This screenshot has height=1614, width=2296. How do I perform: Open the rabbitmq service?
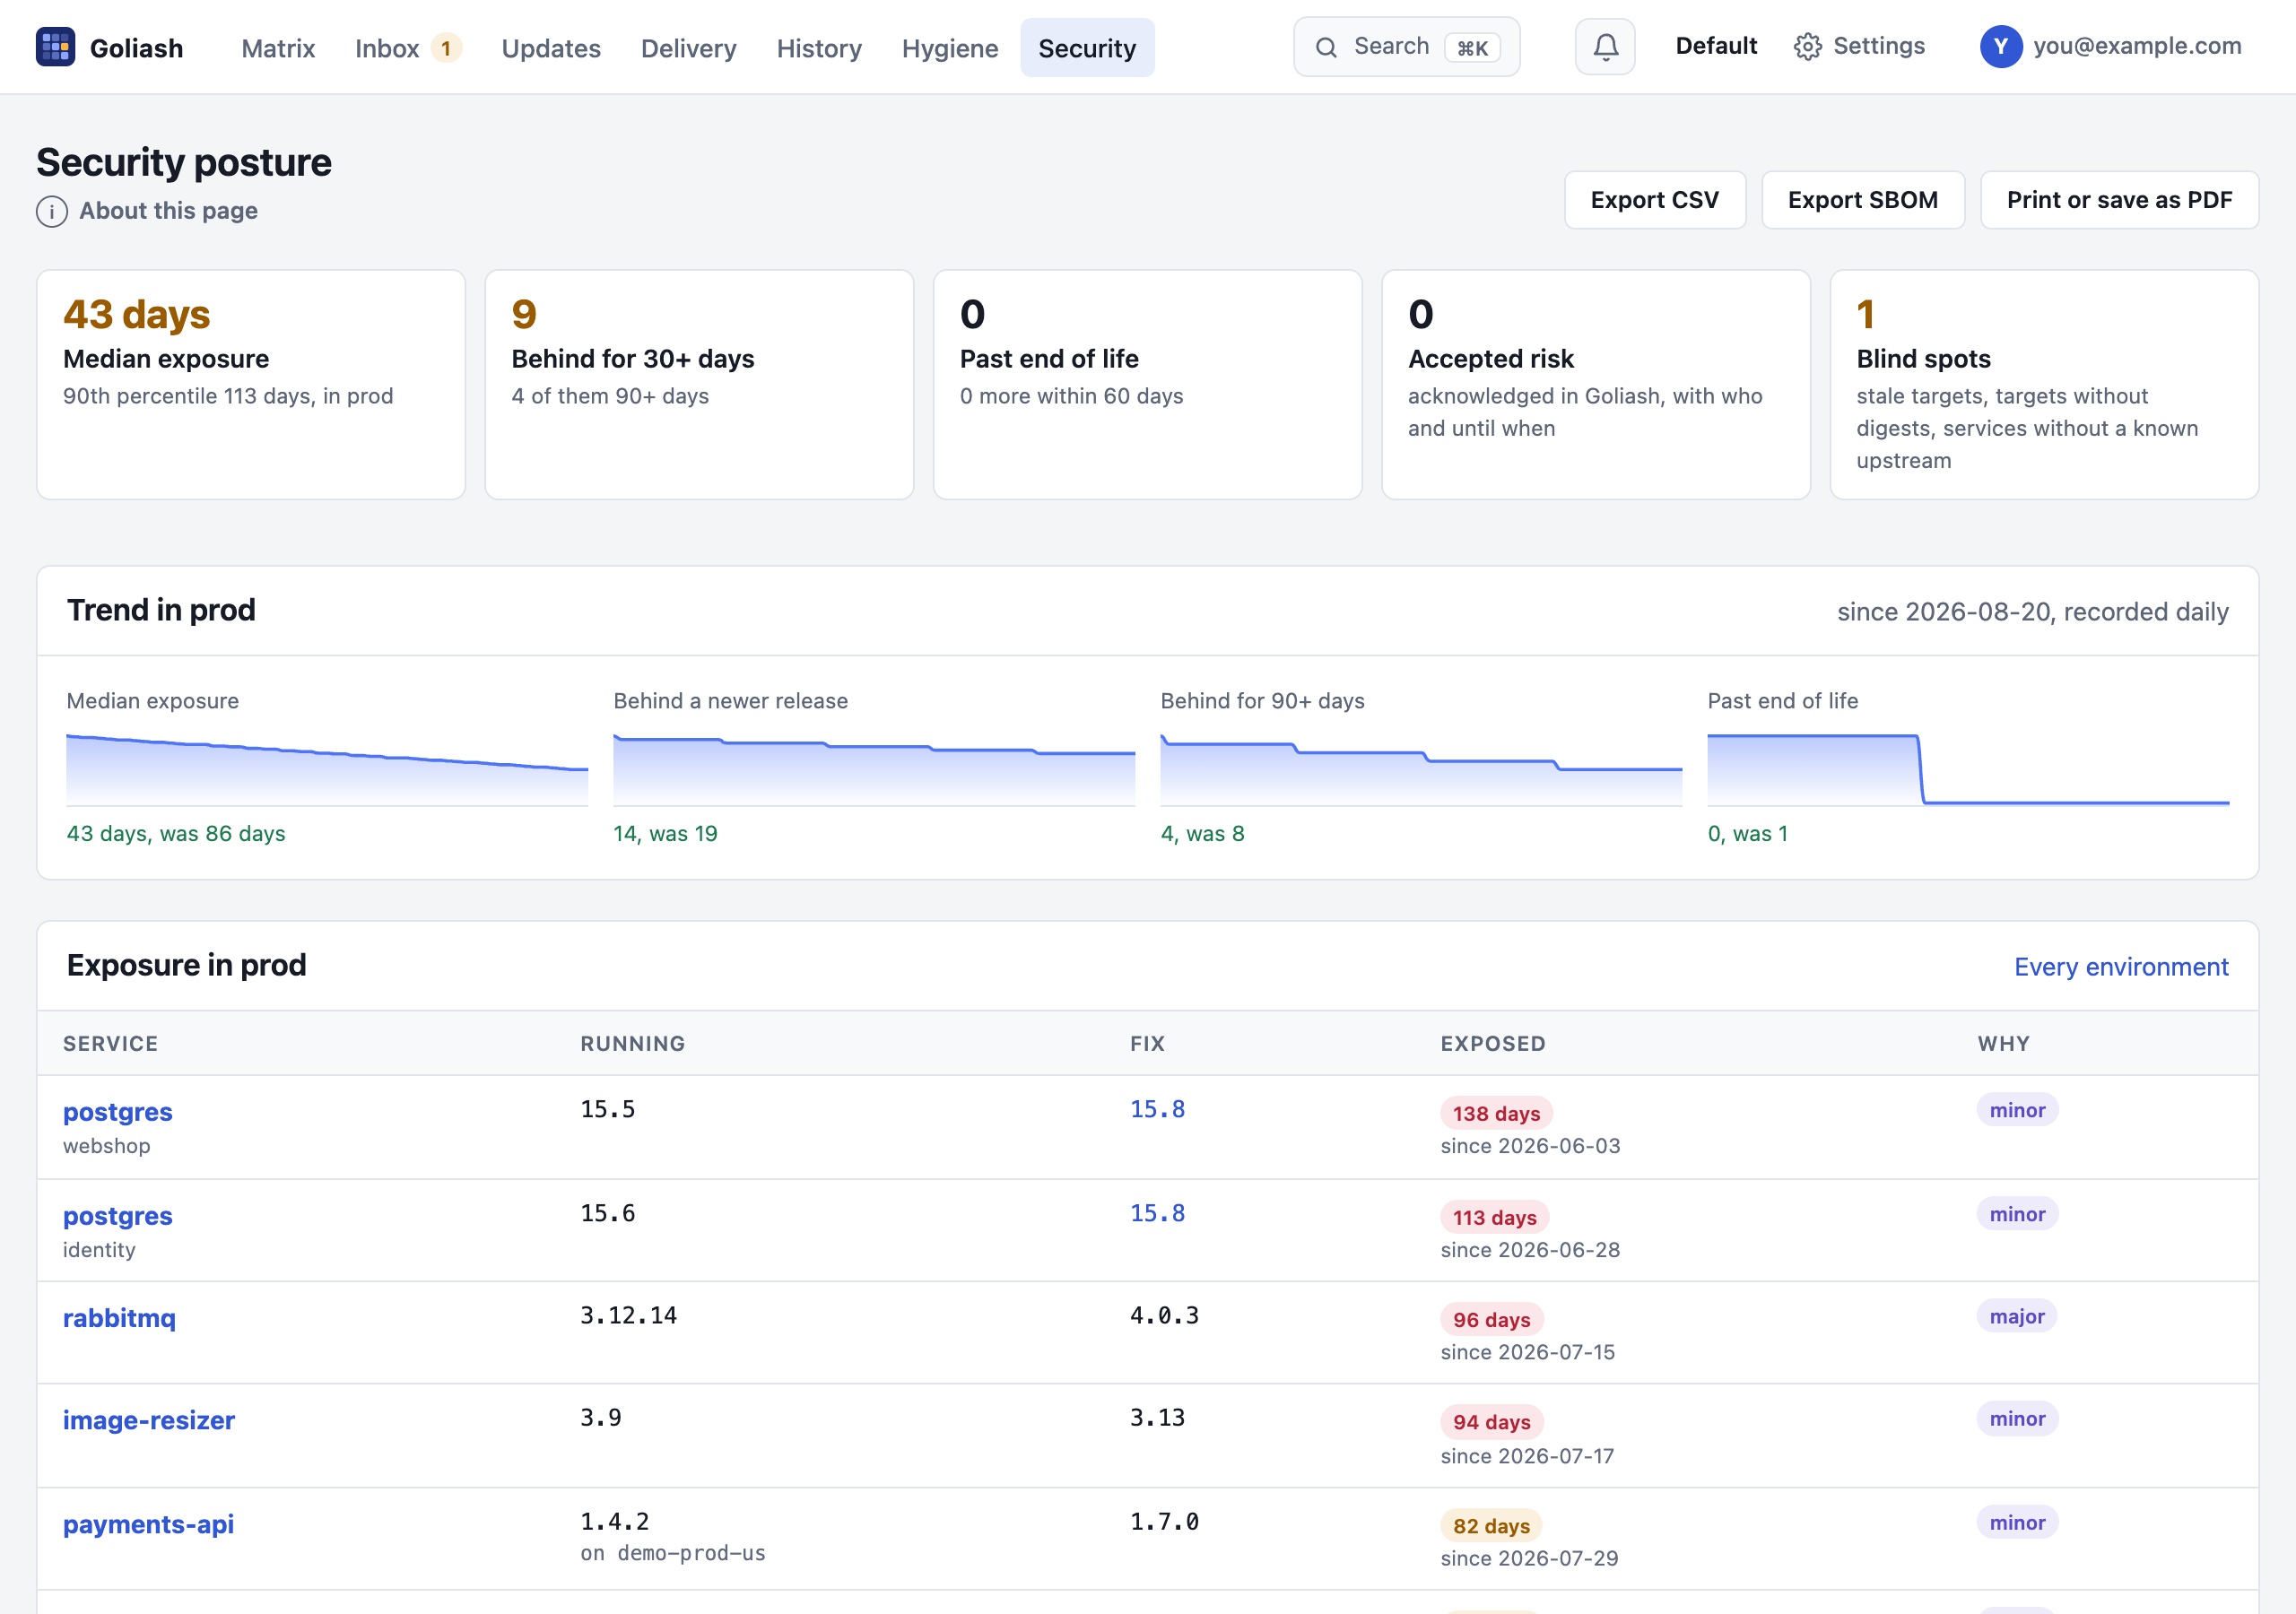pos(119,1318)
